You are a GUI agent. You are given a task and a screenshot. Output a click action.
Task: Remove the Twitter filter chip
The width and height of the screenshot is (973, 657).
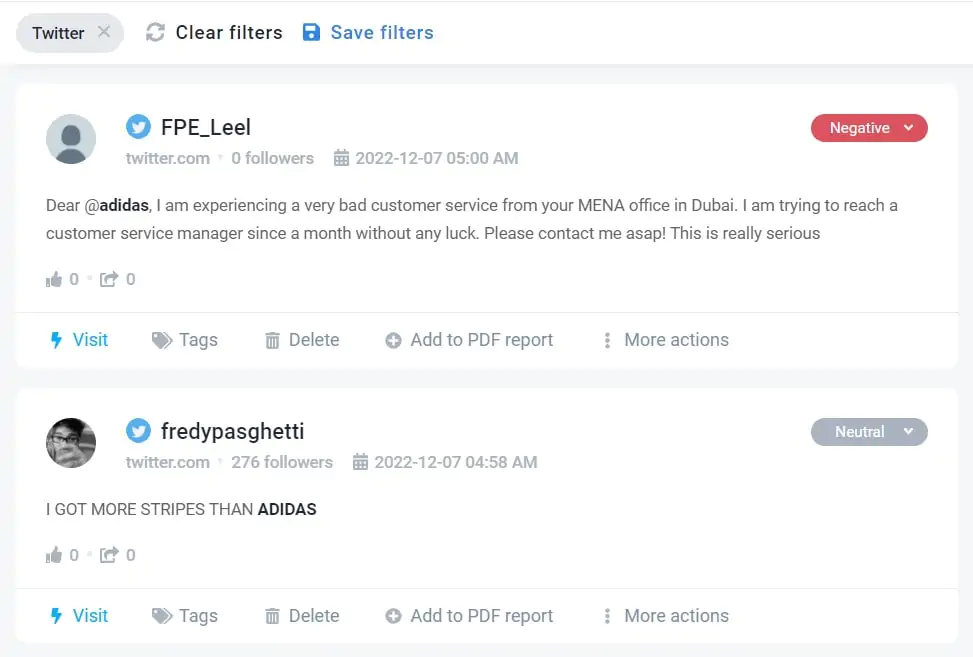coord(103,32)
